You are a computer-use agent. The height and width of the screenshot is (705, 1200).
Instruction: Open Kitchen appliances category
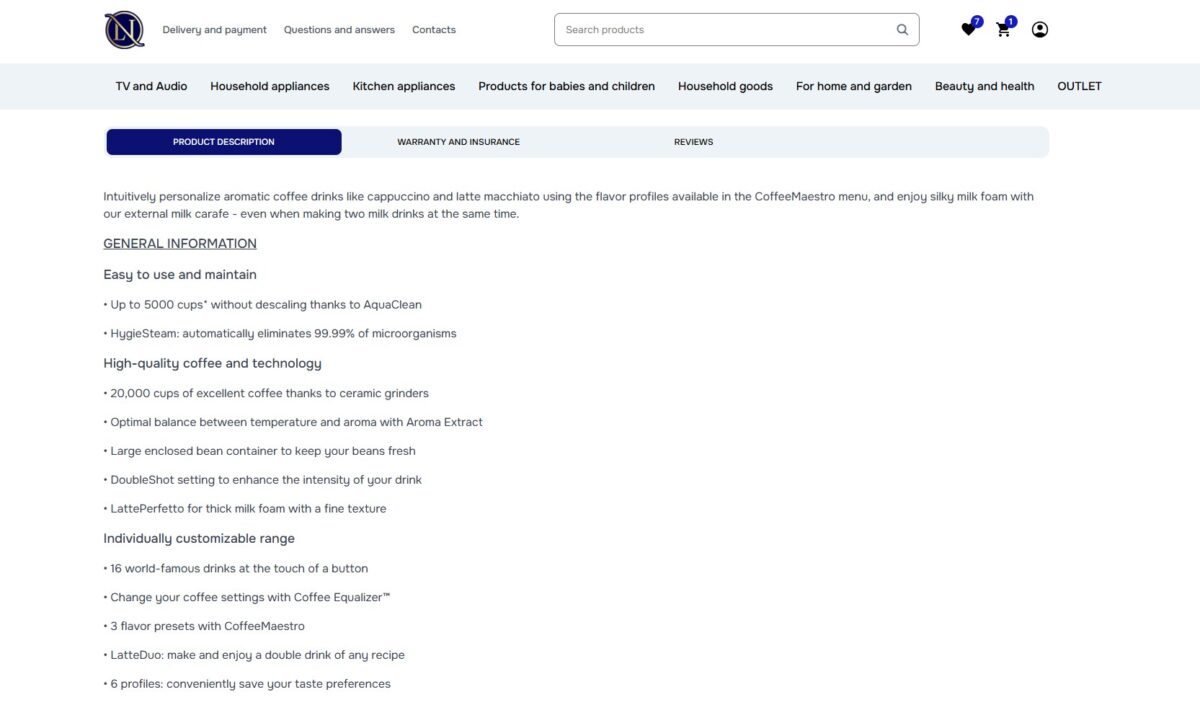[x=404, y=86]
